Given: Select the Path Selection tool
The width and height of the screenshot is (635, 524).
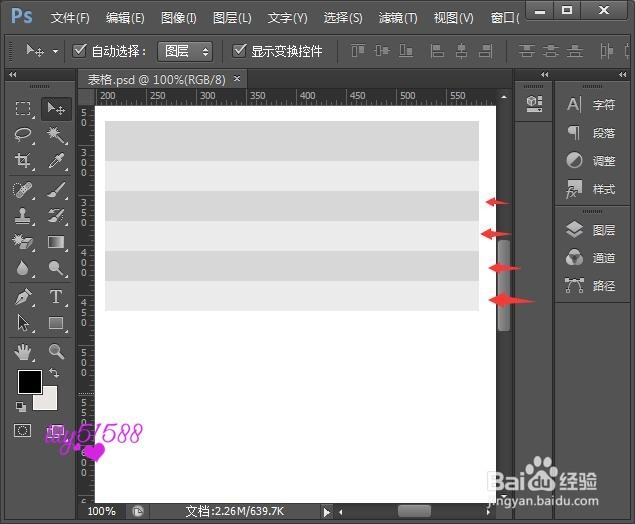Looking at the screenshot, I should (23, 323).
